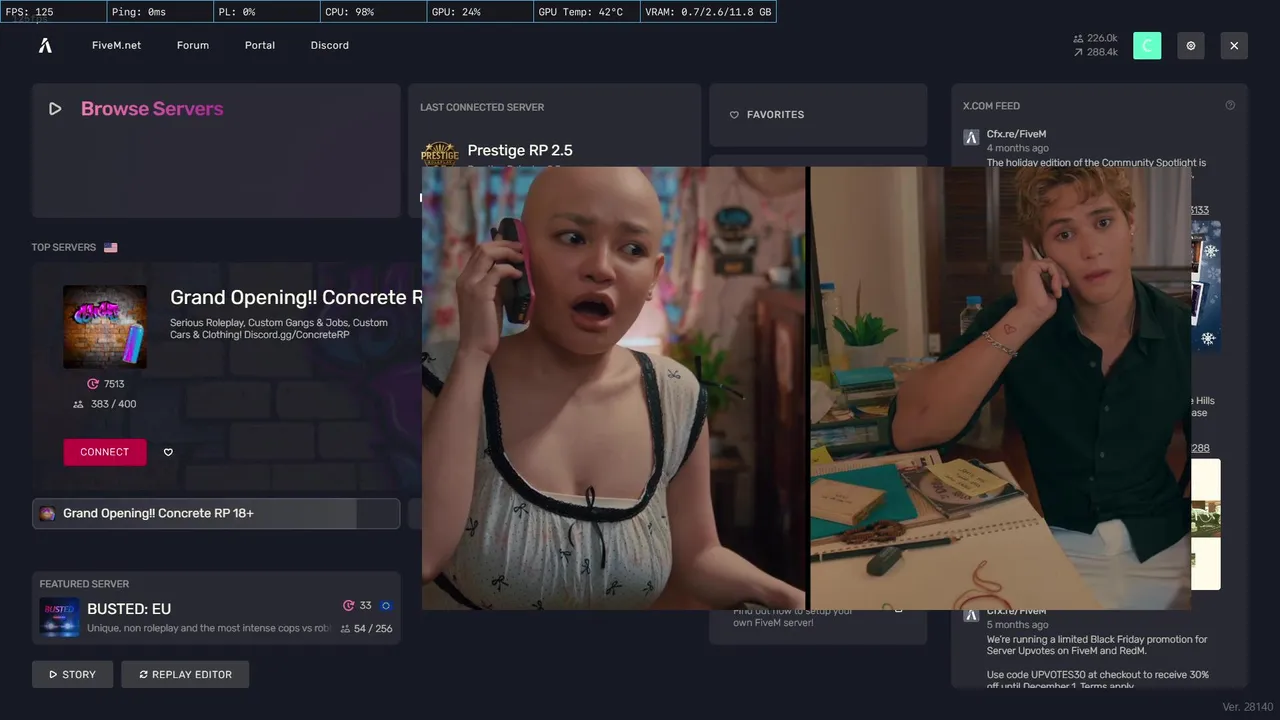Click the 'setup your own FiveM server' text
Viewport: 1280px width, 720px height.
coord(793,617)
